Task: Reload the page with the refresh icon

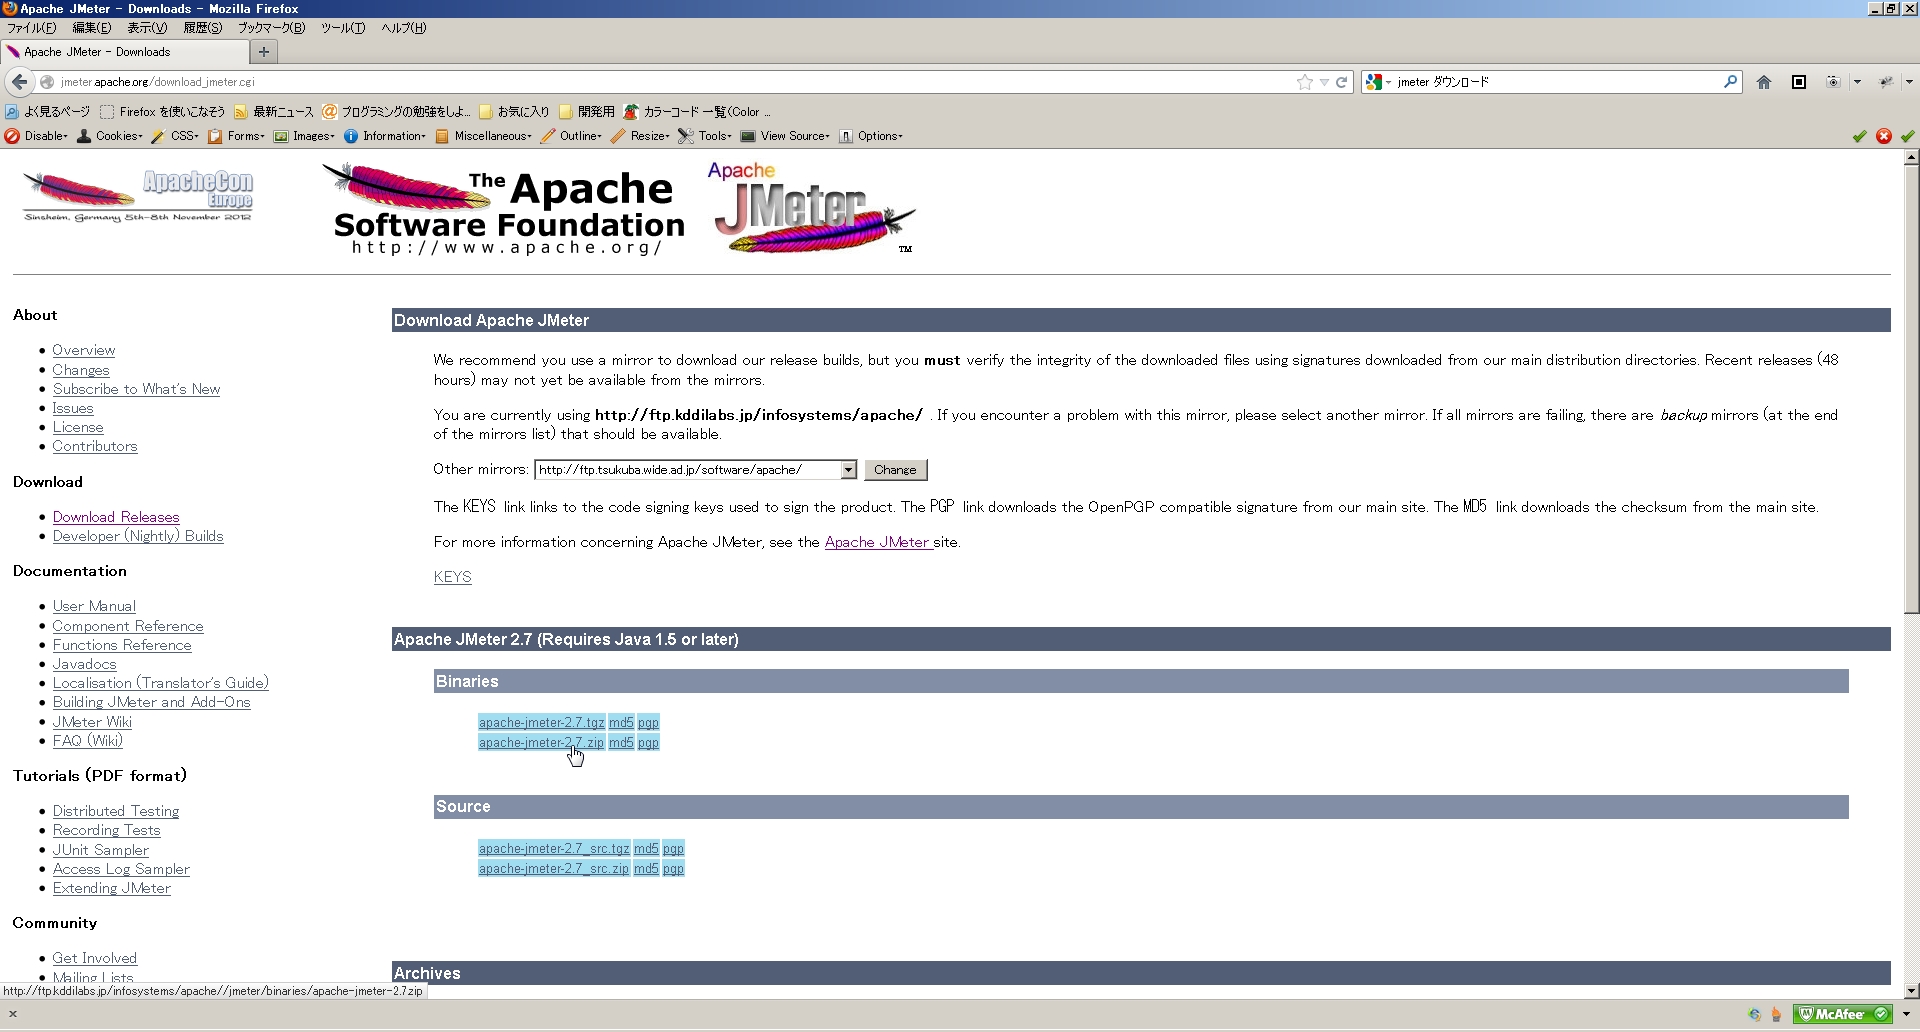Action: tap(1342, 82)
